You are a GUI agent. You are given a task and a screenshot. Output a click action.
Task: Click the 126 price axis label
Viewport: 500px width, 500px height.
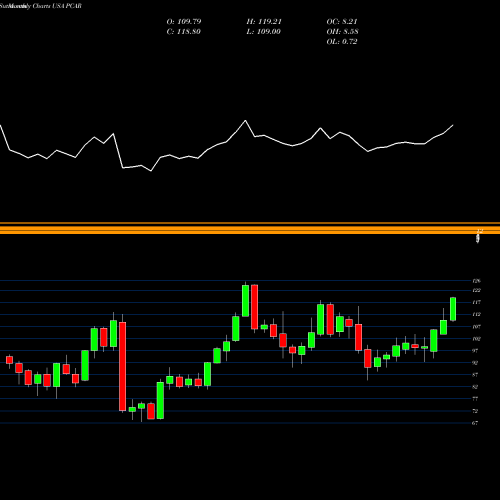coord(476,281)
